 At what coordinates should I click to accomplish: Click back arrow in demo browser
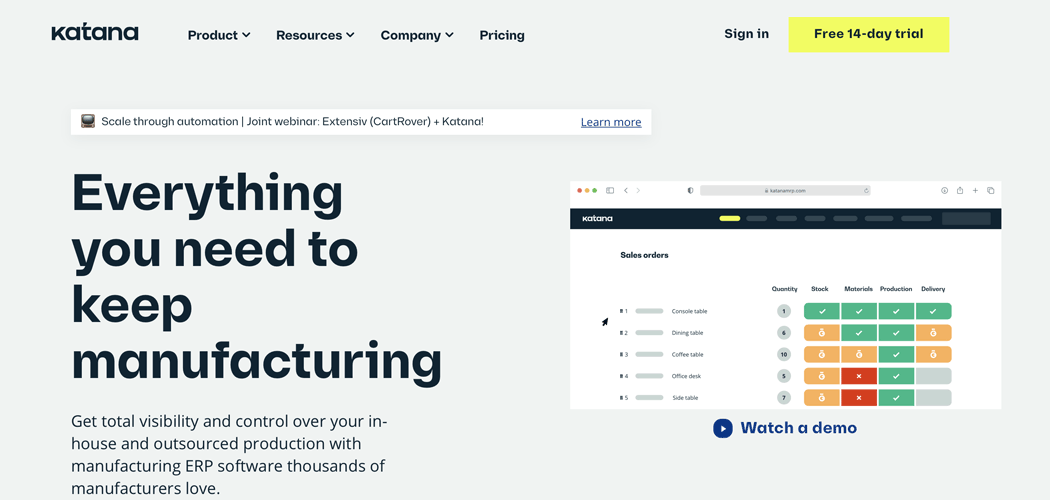click(x=626, y=190)
